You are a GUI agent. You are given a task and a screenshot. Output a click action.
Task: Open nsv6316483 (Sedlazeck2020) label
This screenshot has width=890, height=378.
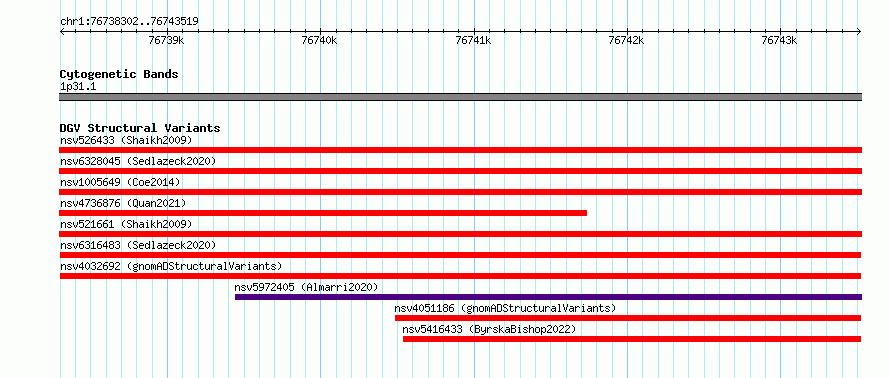coord(138,245)
